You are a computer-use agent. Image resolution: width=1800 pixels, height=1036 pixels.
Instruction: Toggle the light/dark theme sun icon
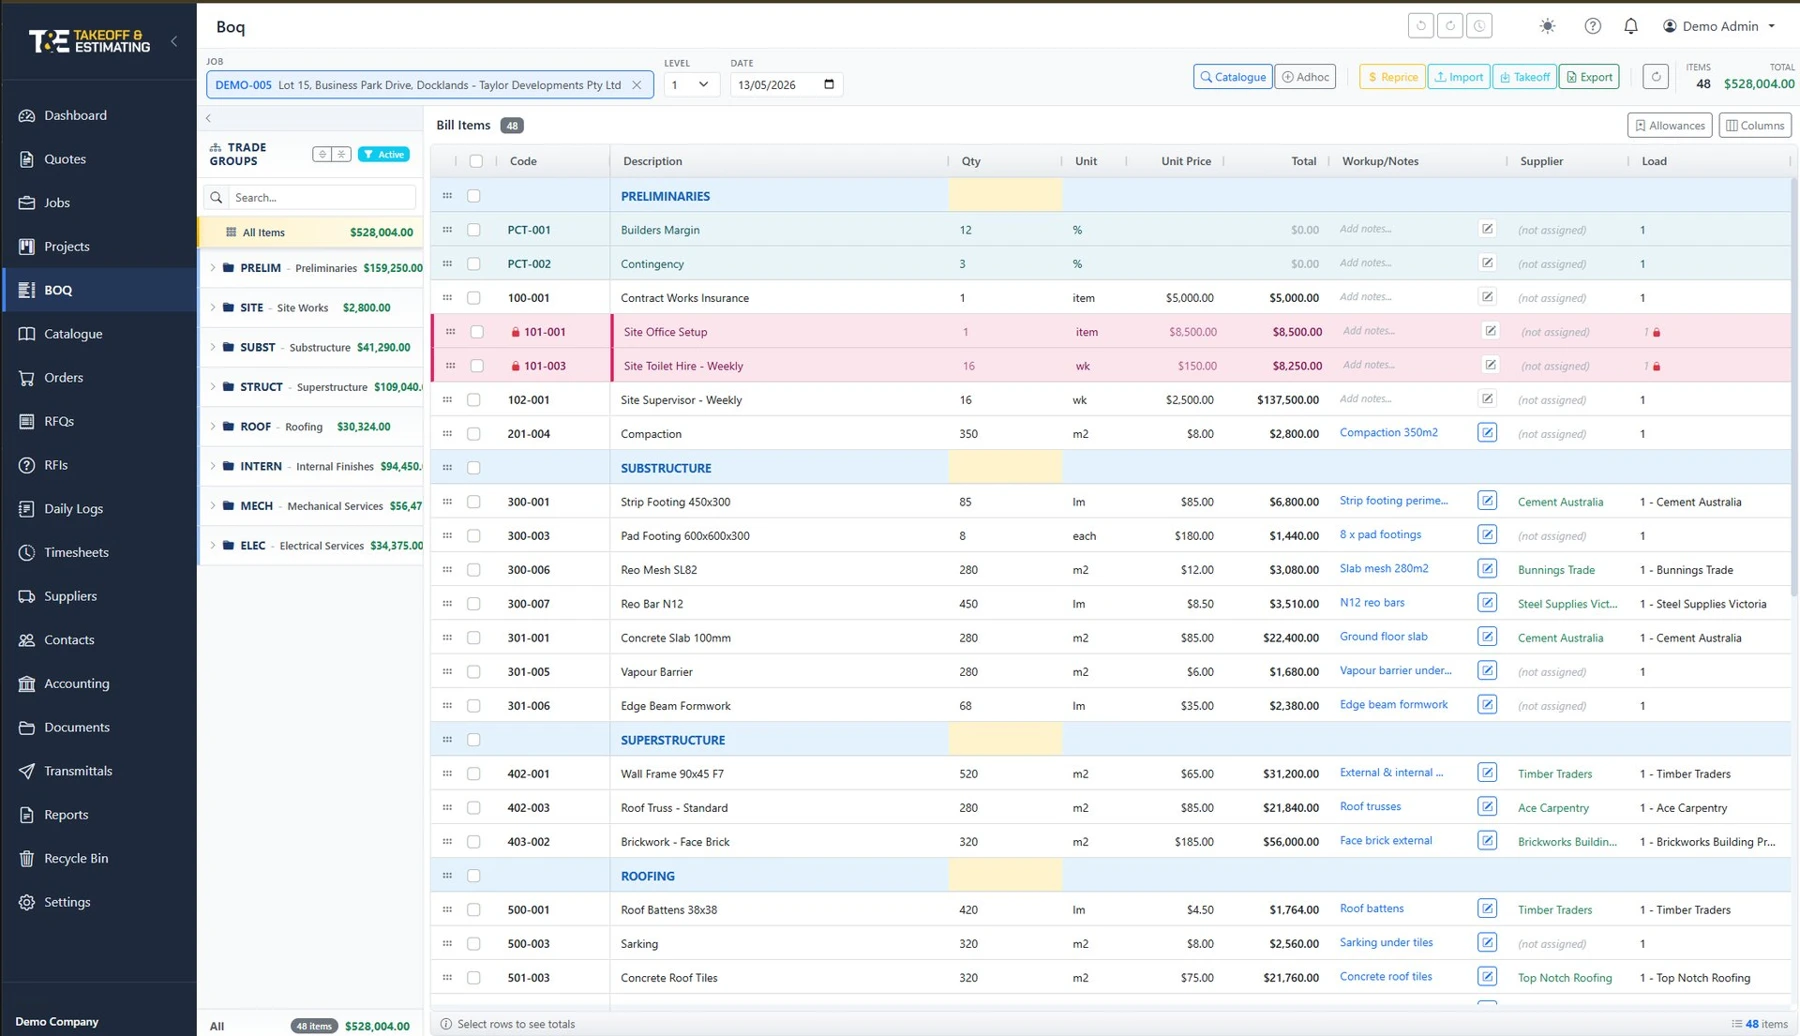click(x=1547, y=26)
